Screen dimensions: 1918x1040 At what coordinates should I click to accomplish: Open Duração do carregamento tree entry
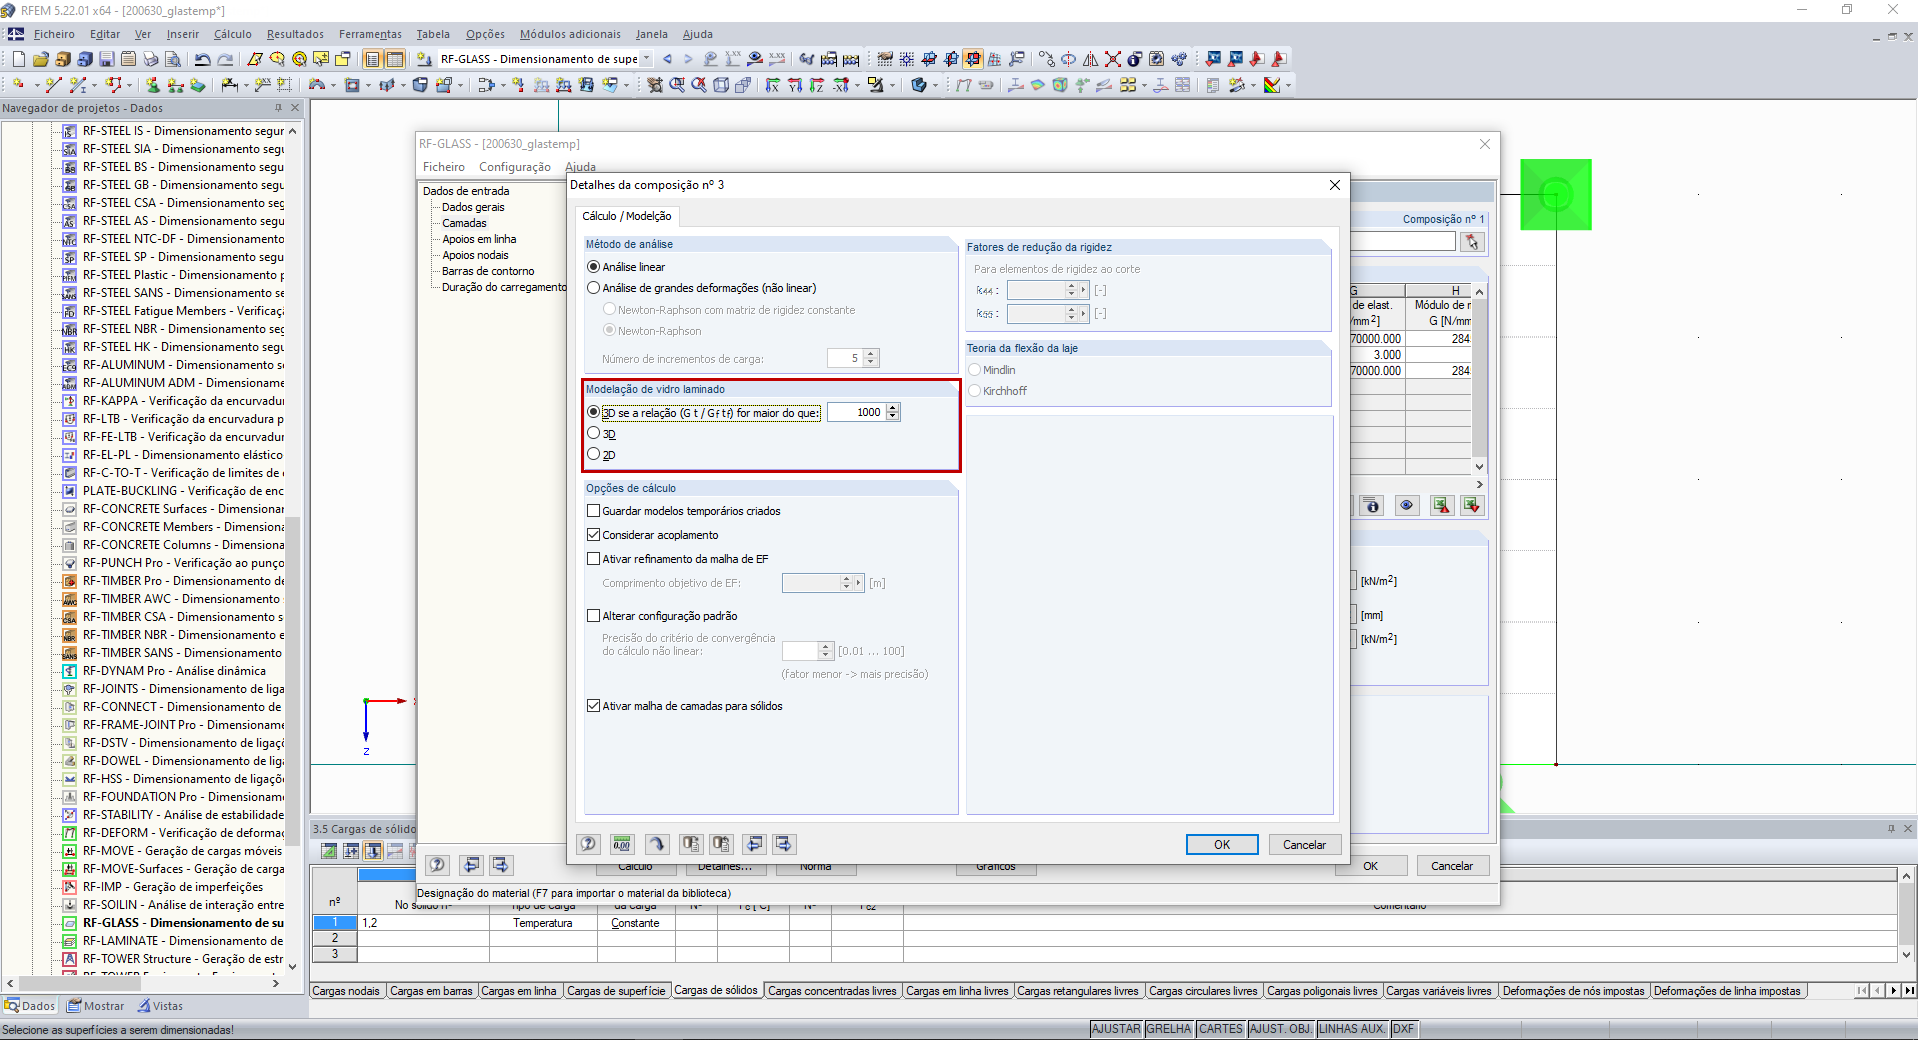pyautogui.click(x=504, y=287)
